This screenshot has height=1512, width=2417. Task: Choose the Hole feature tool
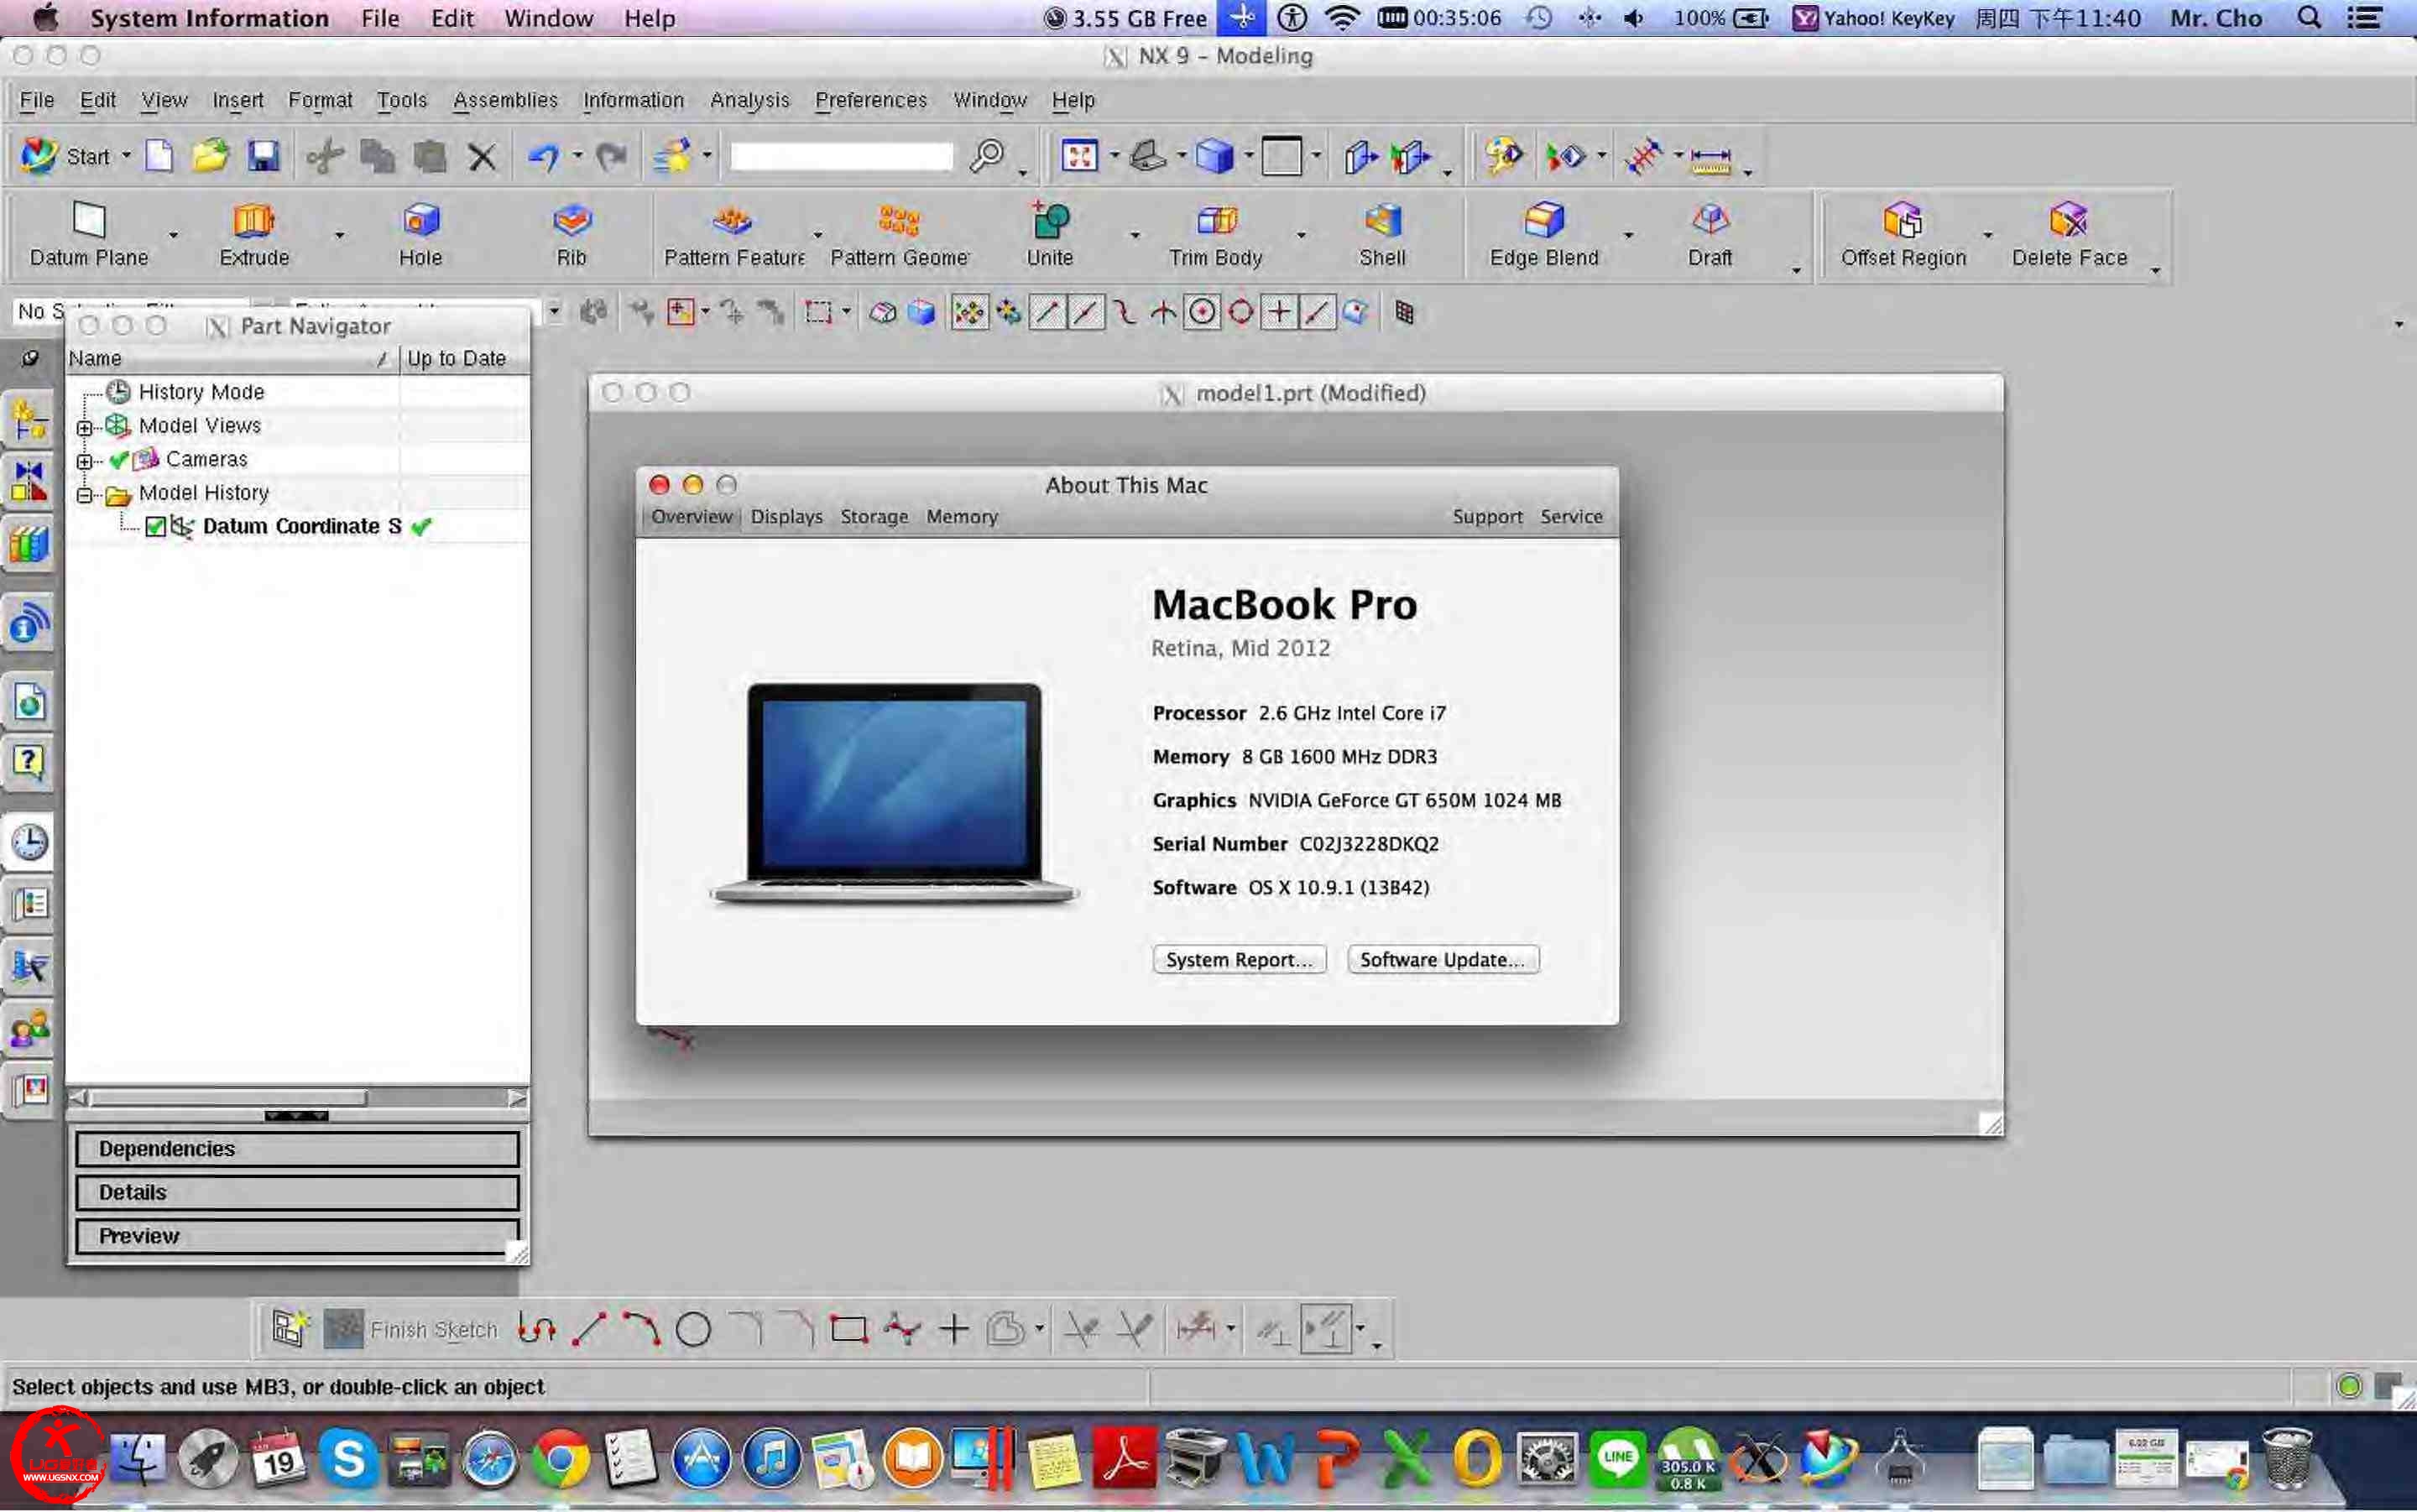(421, 235)
